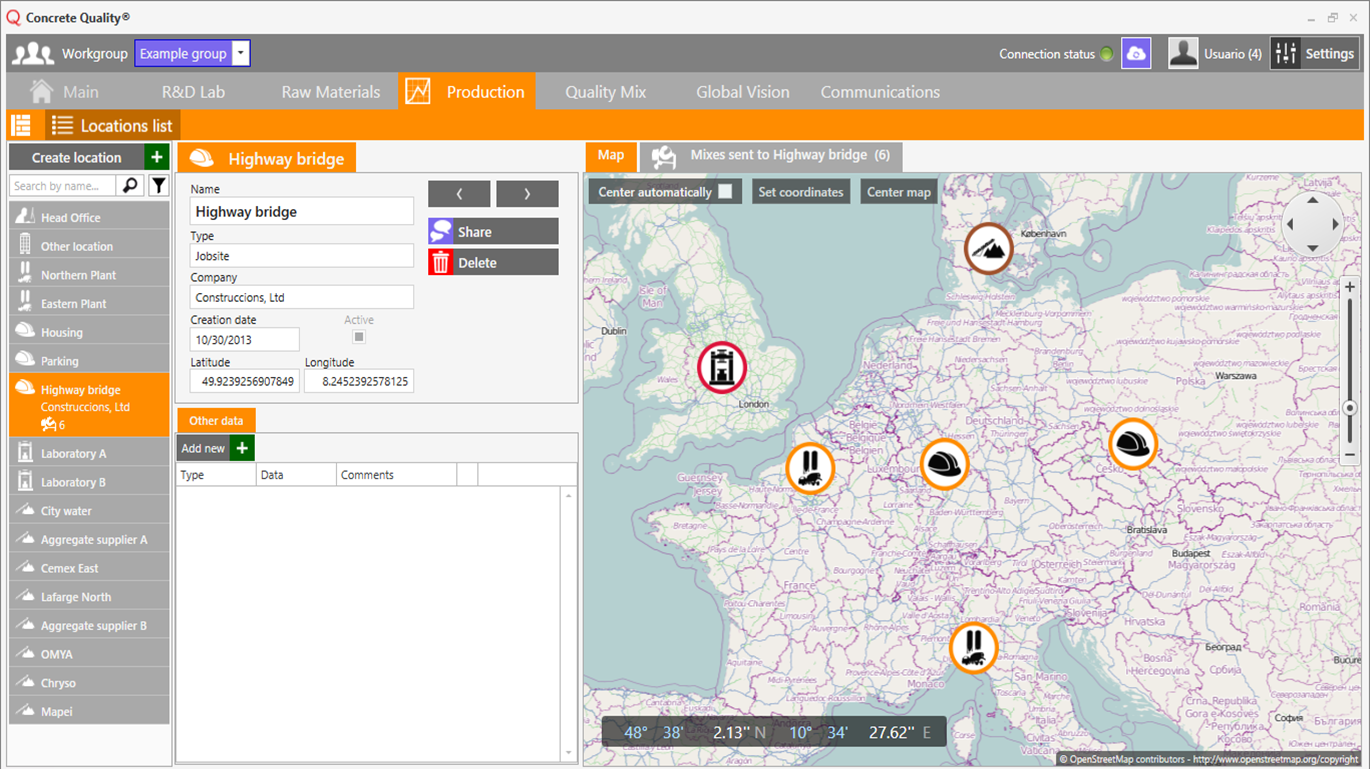
Task: Go to previous location with left chevron
Action: coord(459,194)
